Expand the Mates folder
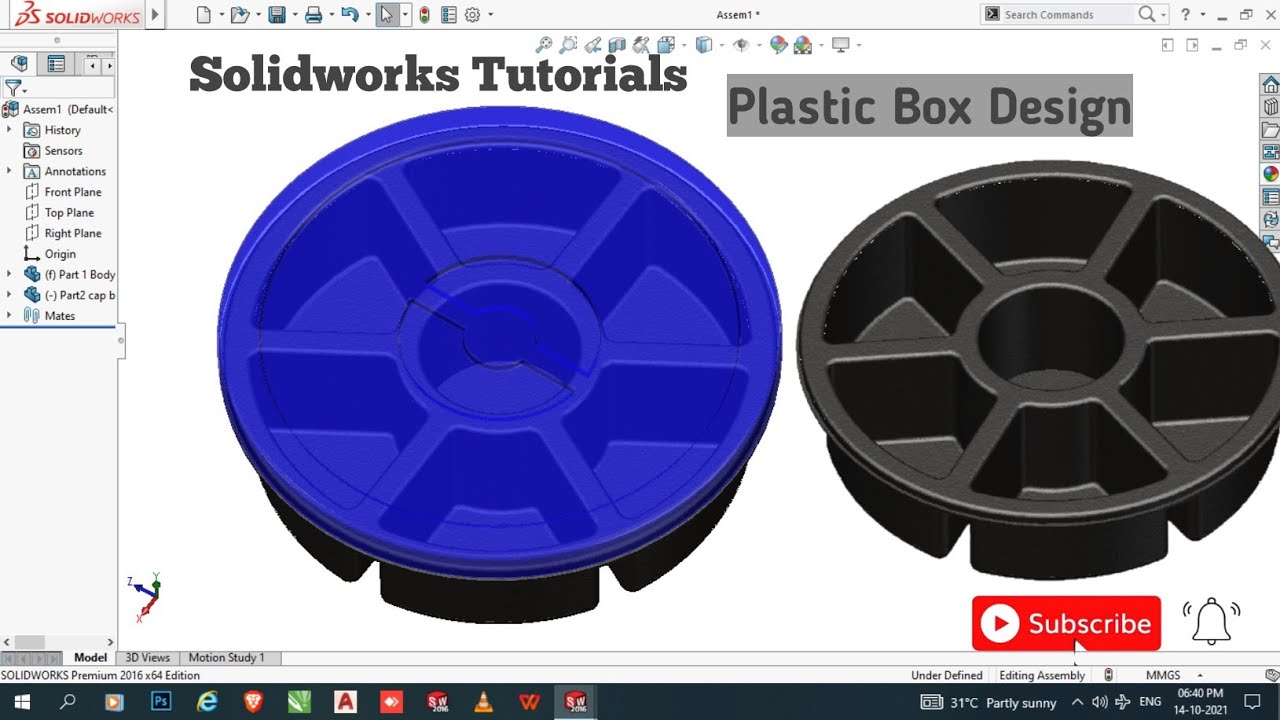This screenshot has height=720, width=1280. pyautogui.click(x=9, y=316)
